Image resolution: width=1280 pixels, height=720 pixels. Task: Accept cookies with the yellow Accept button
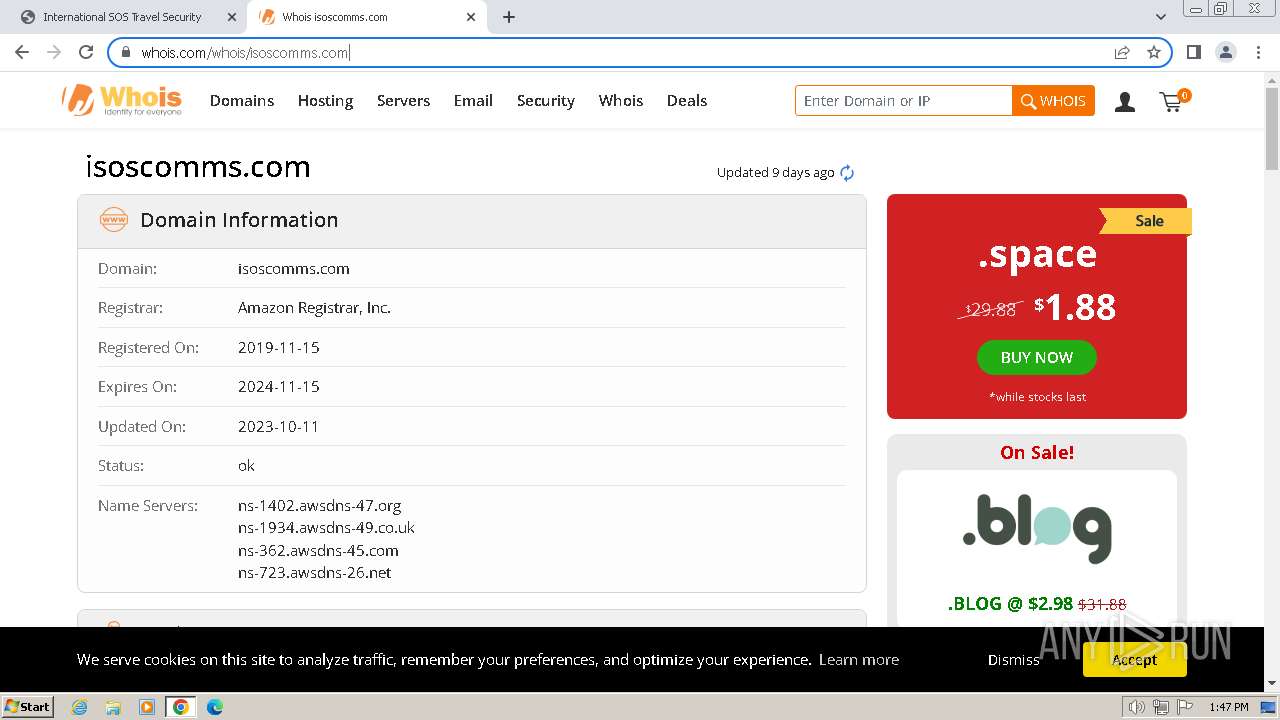click(x=1134, y=660)
